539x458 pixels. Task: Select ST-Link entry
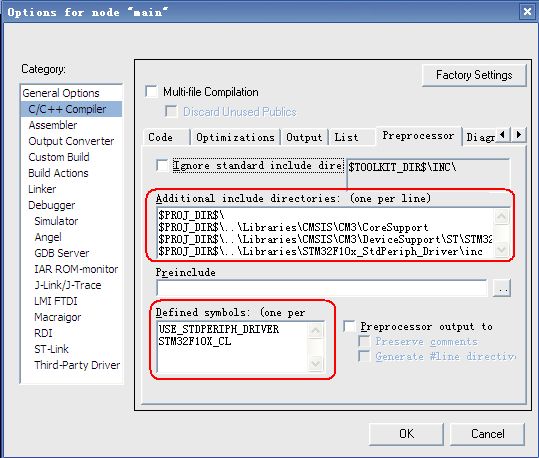pos(51,349)
